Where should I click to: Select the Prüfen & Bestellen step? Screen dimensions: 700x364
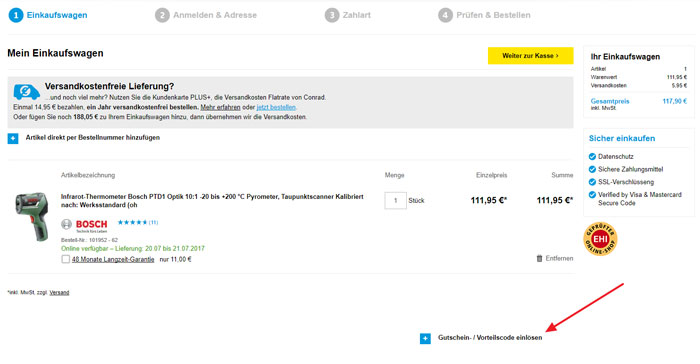tap(484, 15)
